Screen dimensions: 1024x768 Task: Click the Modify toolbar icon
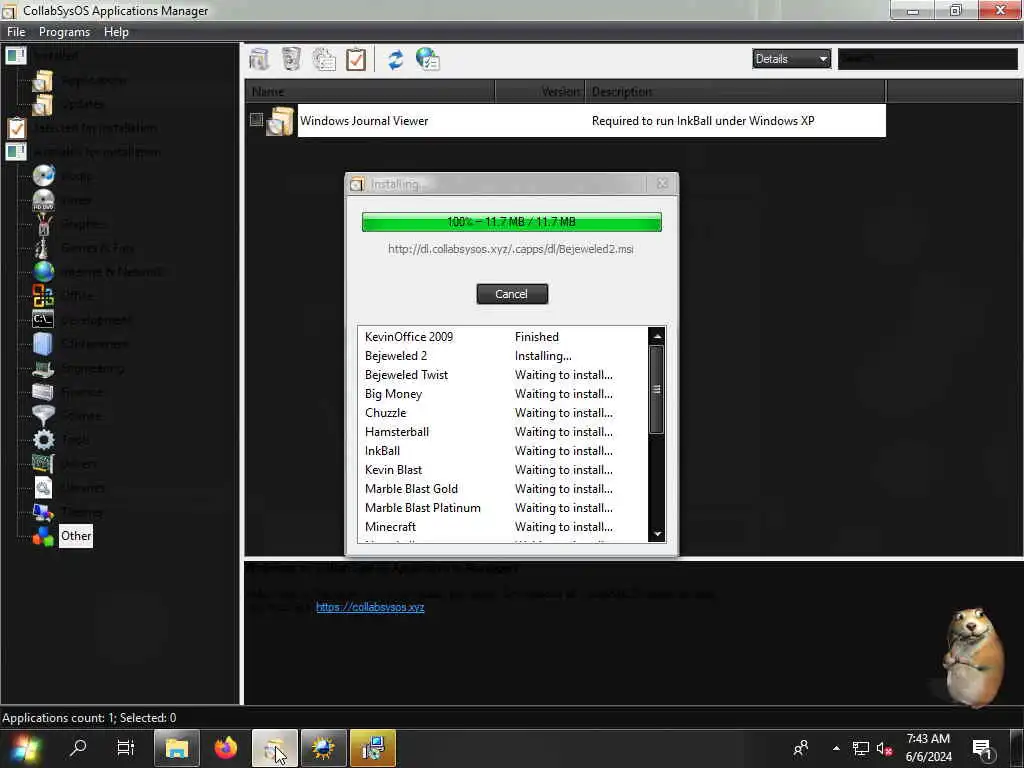coord(324,59)
